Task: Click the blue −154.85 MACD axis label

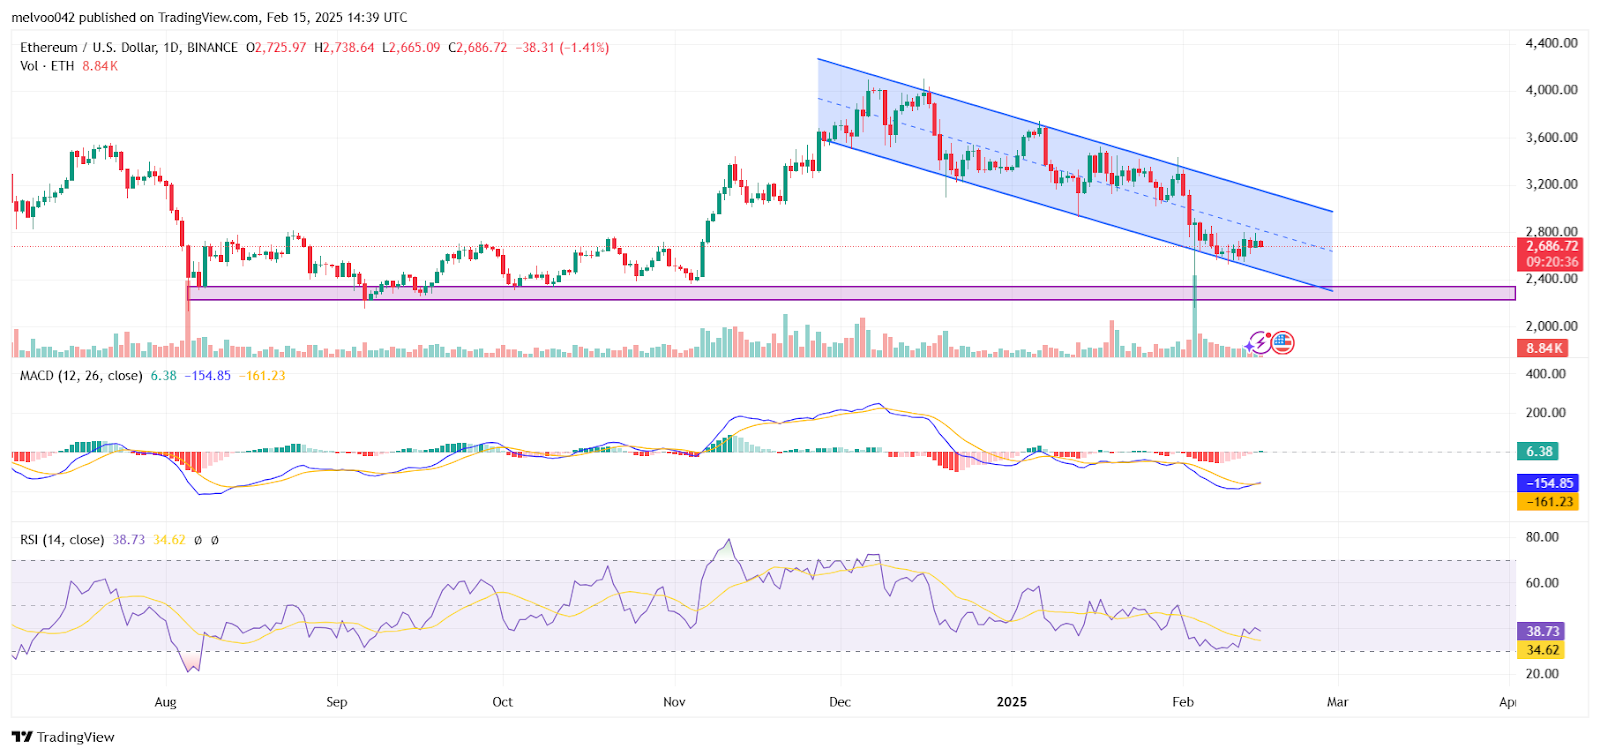Action: pyautogui.click(x=1548, y=483)
